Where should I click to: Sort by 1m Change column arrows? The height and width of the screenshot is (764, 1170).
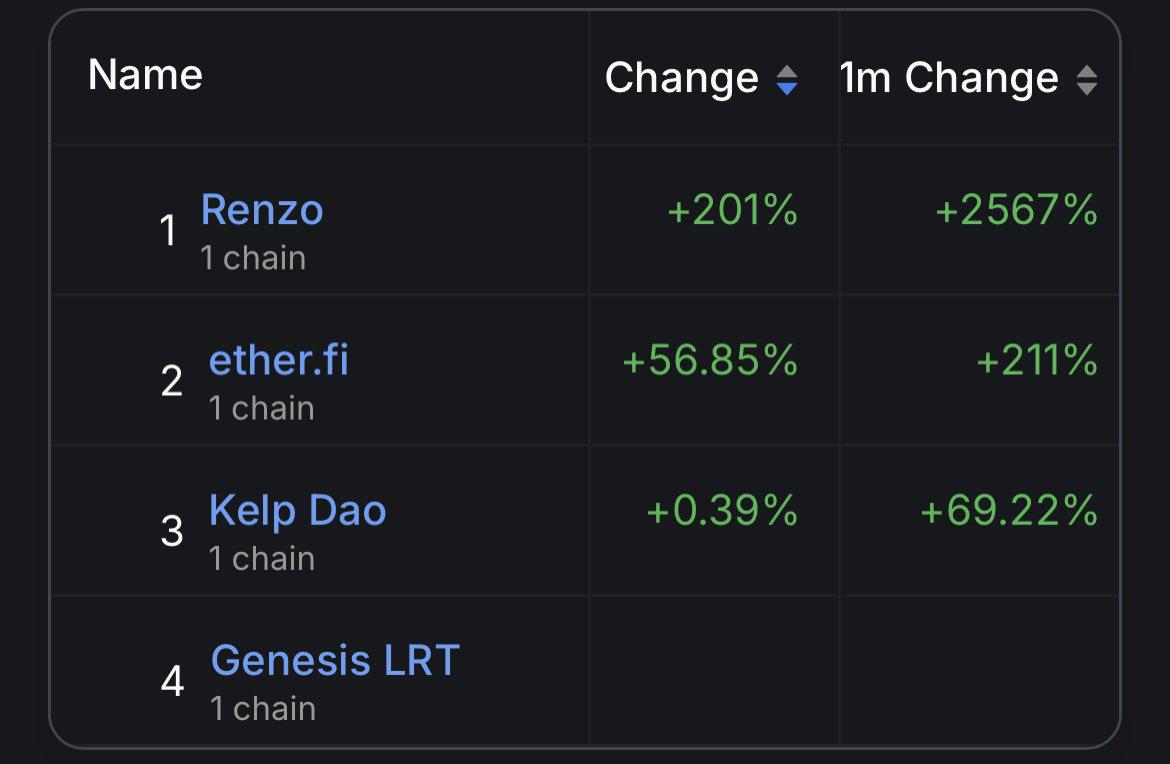(1087, 80)
